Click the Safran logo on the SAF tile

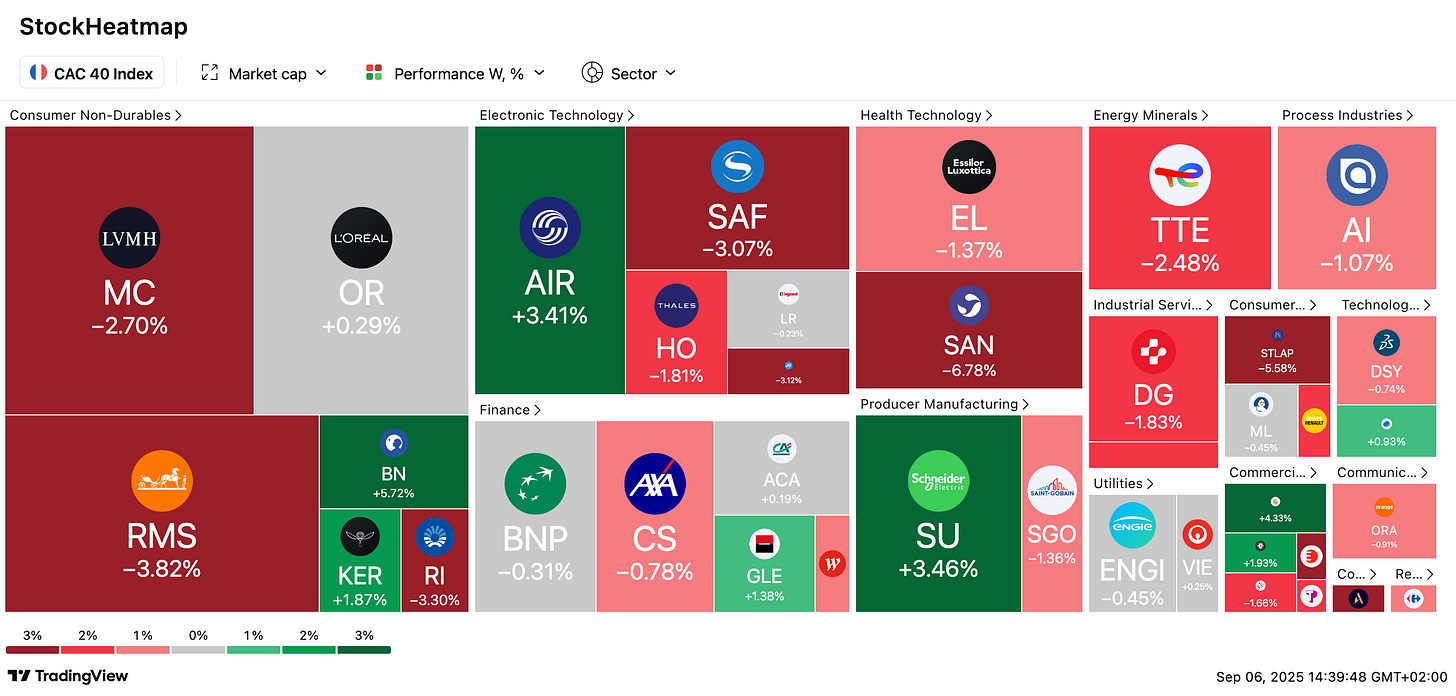pyautogui.click(x=737, y=167)
